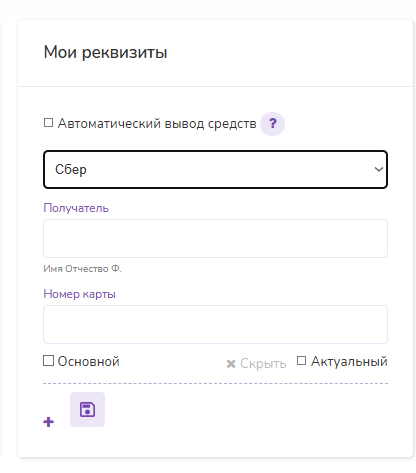Enable the Автоматический вывод средств checkbox
Image resolution: width=416 pixels, height=473 pixels.
(48, 123)
